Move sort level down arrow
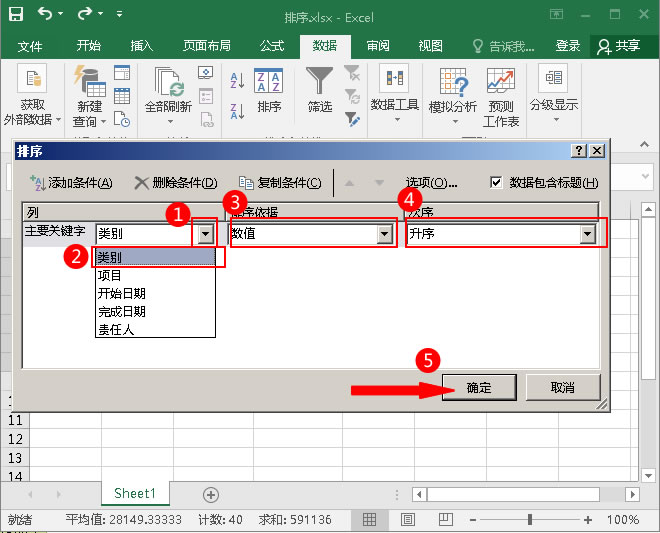Image resolution: width=660 pixels, height=533 pixels. click(380, 183)
